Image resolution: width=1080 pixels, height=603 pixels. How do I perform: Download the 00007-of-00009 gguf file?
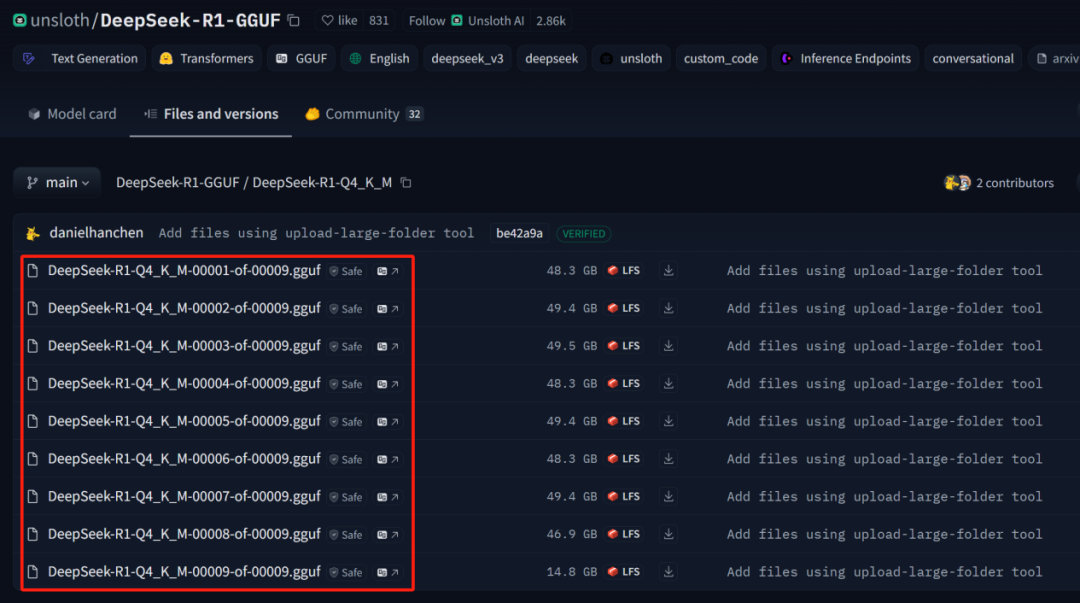(668, 496)
